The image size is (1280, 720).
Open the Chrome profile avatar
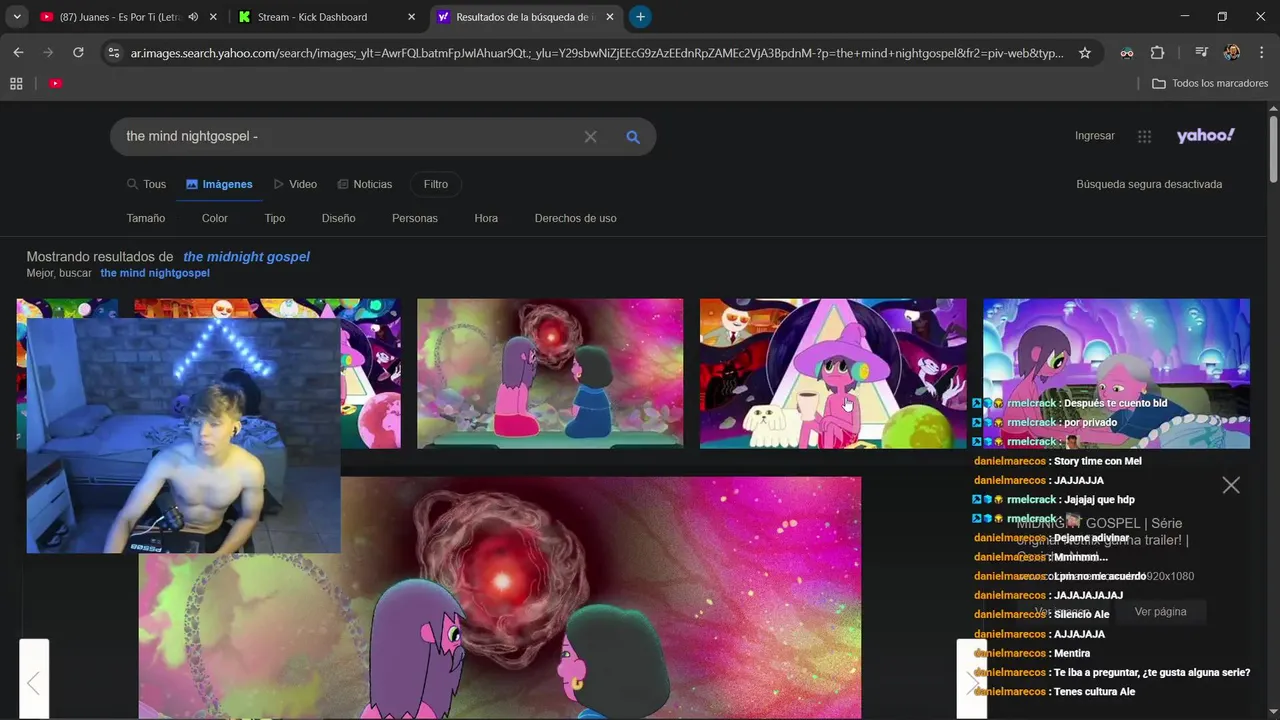(x=1232, y=53)
